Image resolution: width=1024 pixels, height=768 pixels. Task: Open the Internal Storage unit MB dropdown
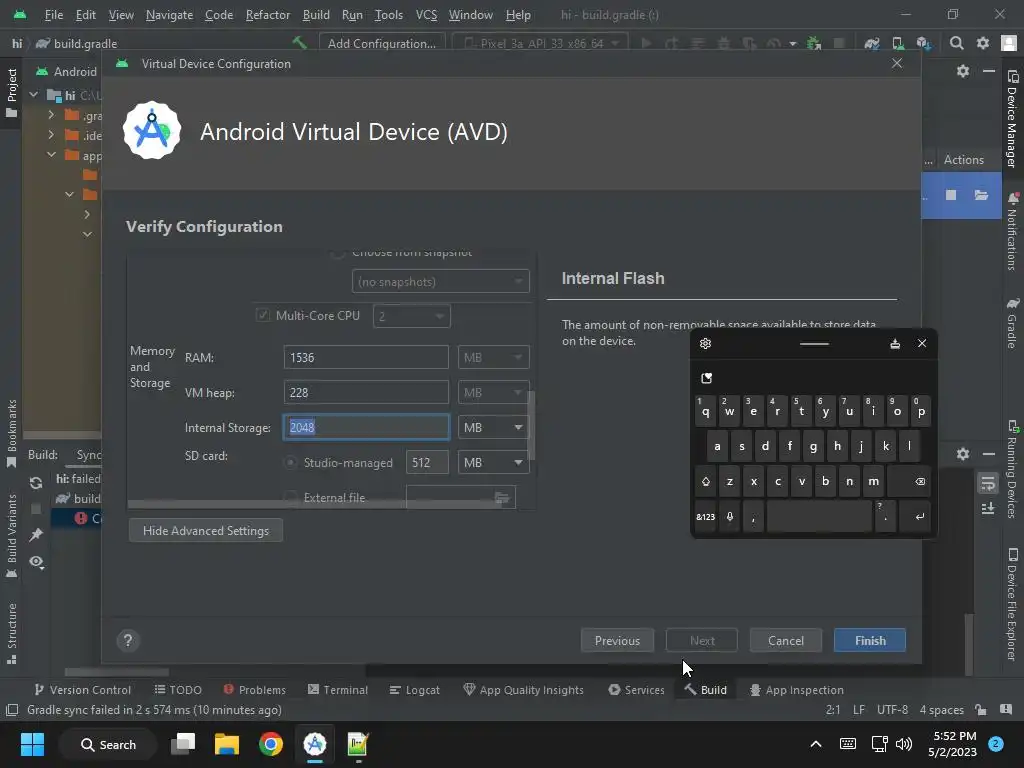coord(493,428)
